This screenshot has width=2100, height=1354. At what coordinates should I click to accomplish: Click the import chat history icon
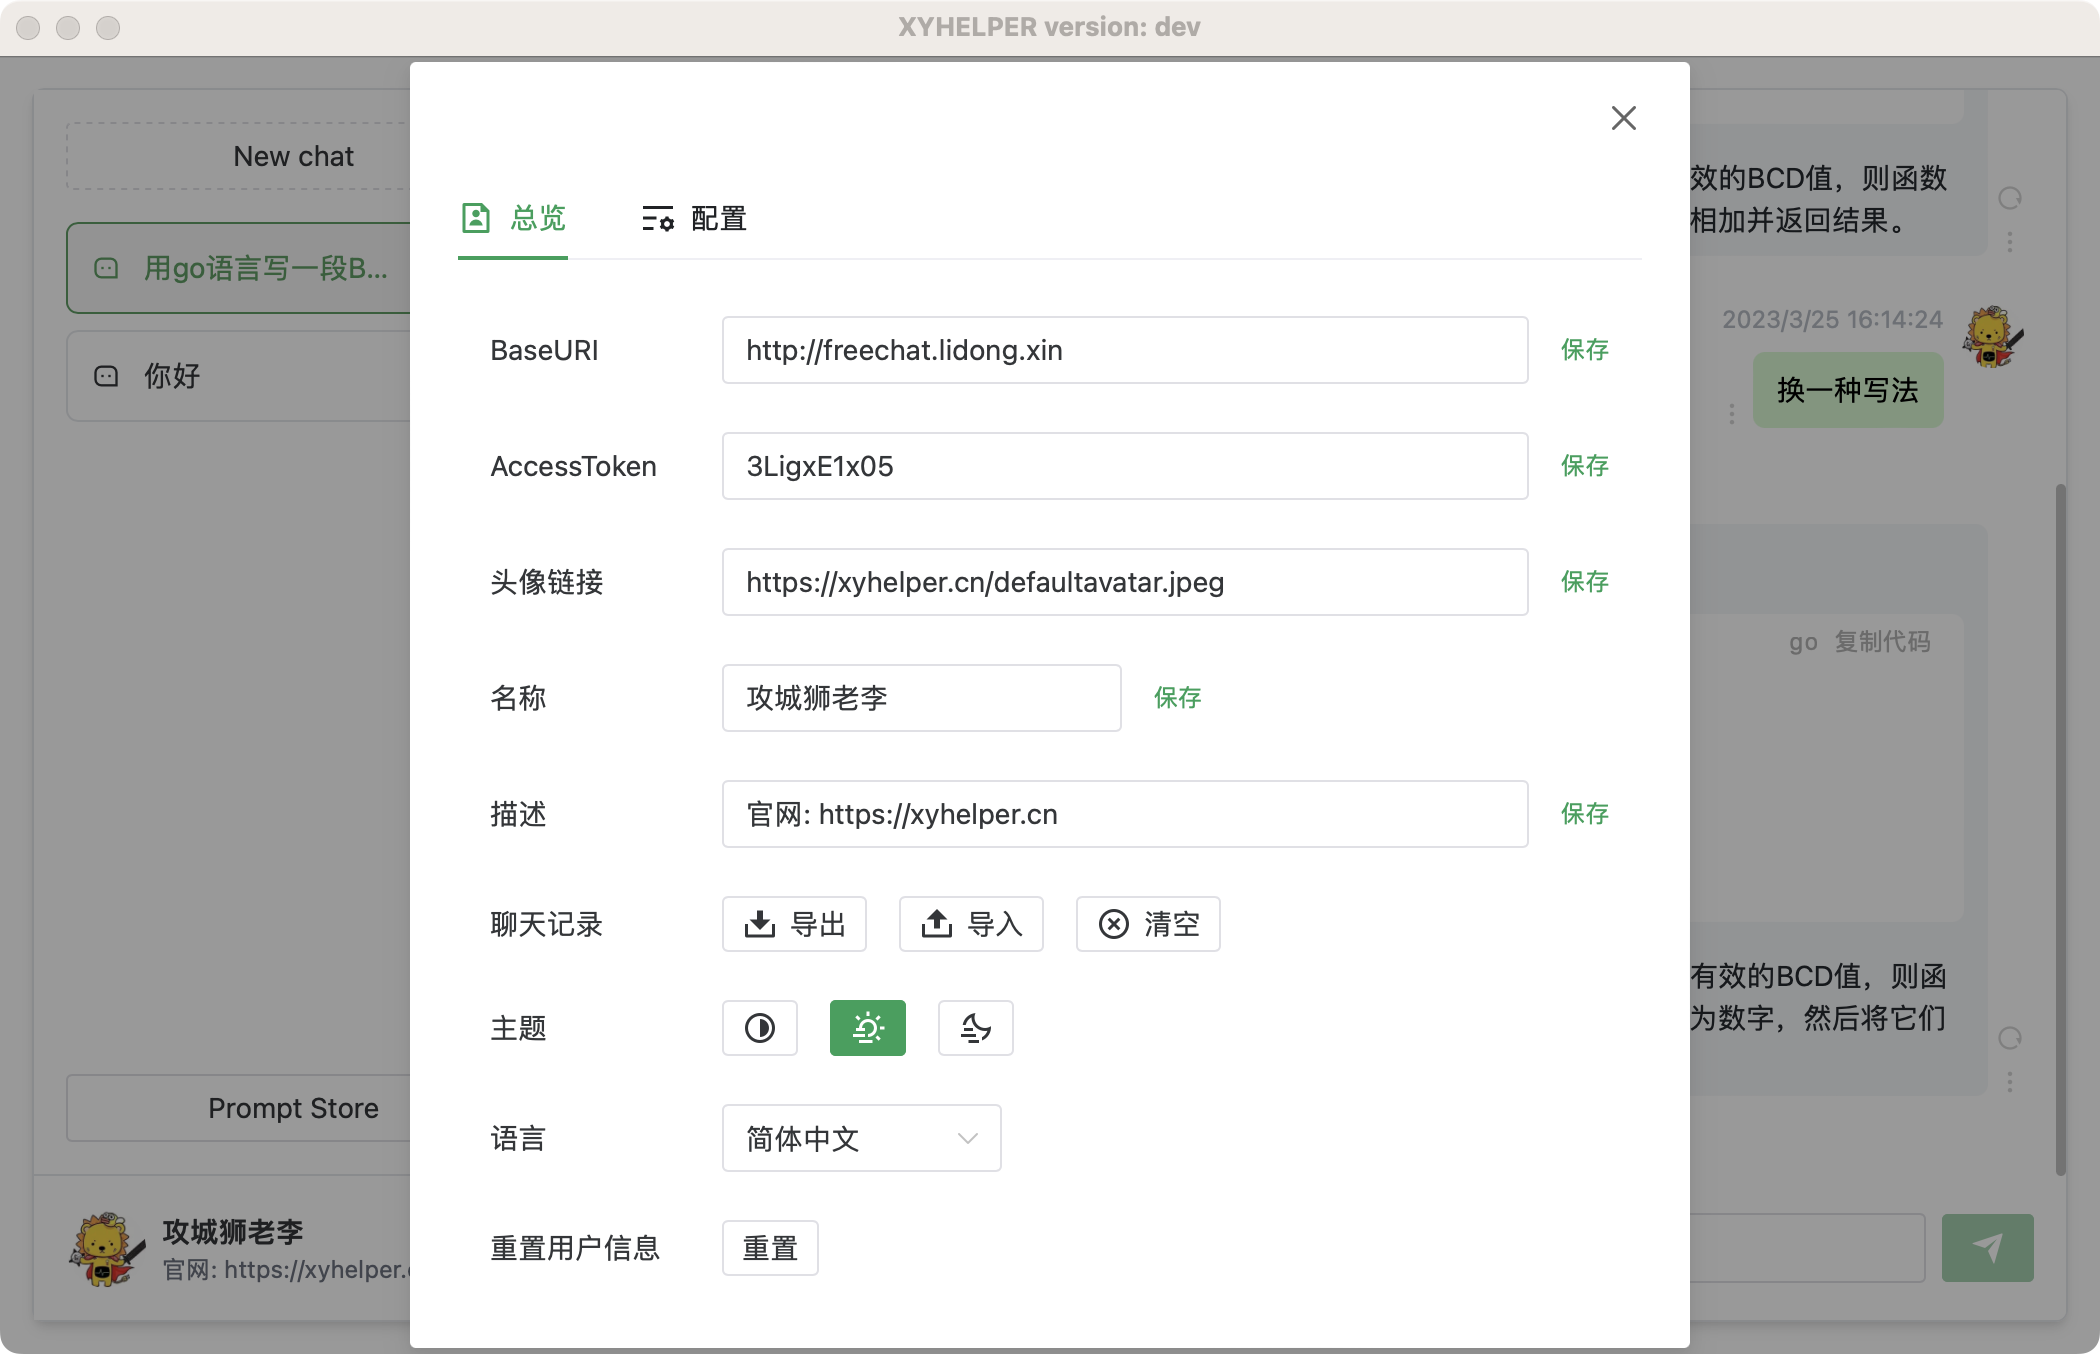point(936,924)
